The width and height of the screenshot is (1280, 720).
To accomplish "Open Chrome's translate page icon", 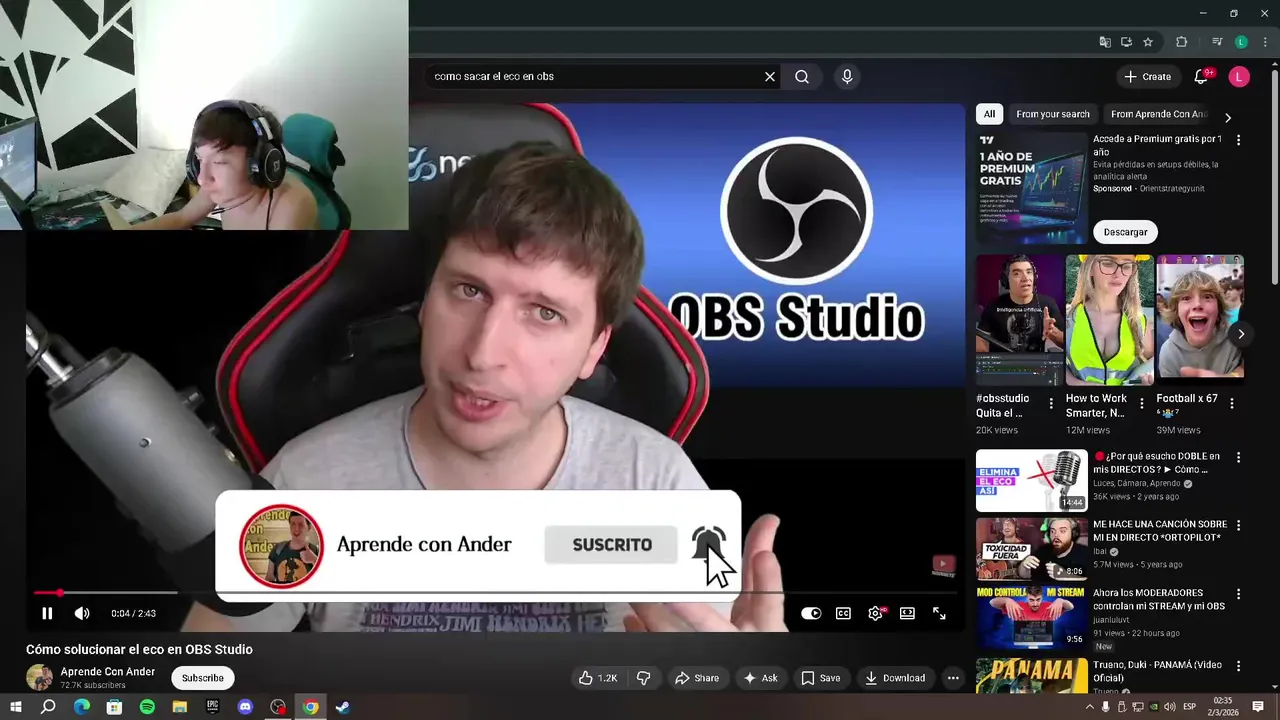I will point(1105,42).
